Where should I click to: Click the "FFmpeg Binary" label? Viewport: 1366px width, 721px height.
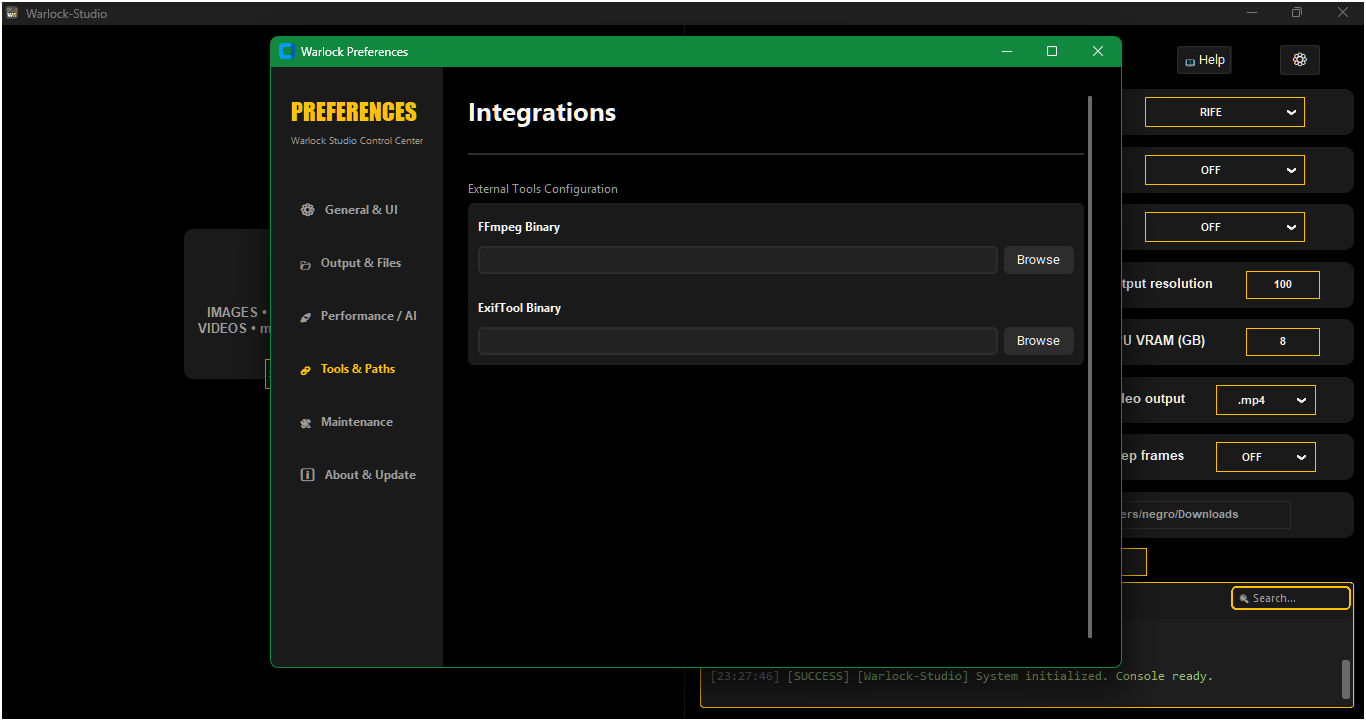pyautogui.click(x=519, y=227)
